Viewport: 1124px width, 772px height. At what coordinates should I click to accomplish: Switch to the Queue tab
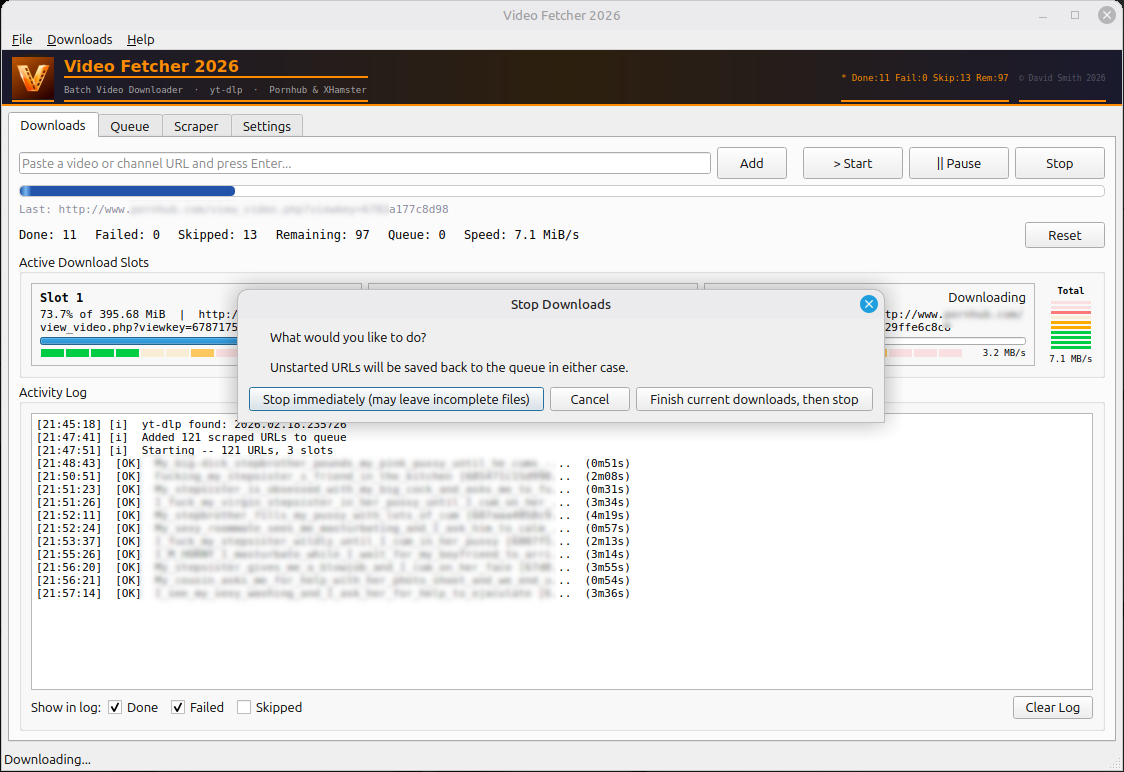pyautogui.click(x=130, y=126)
